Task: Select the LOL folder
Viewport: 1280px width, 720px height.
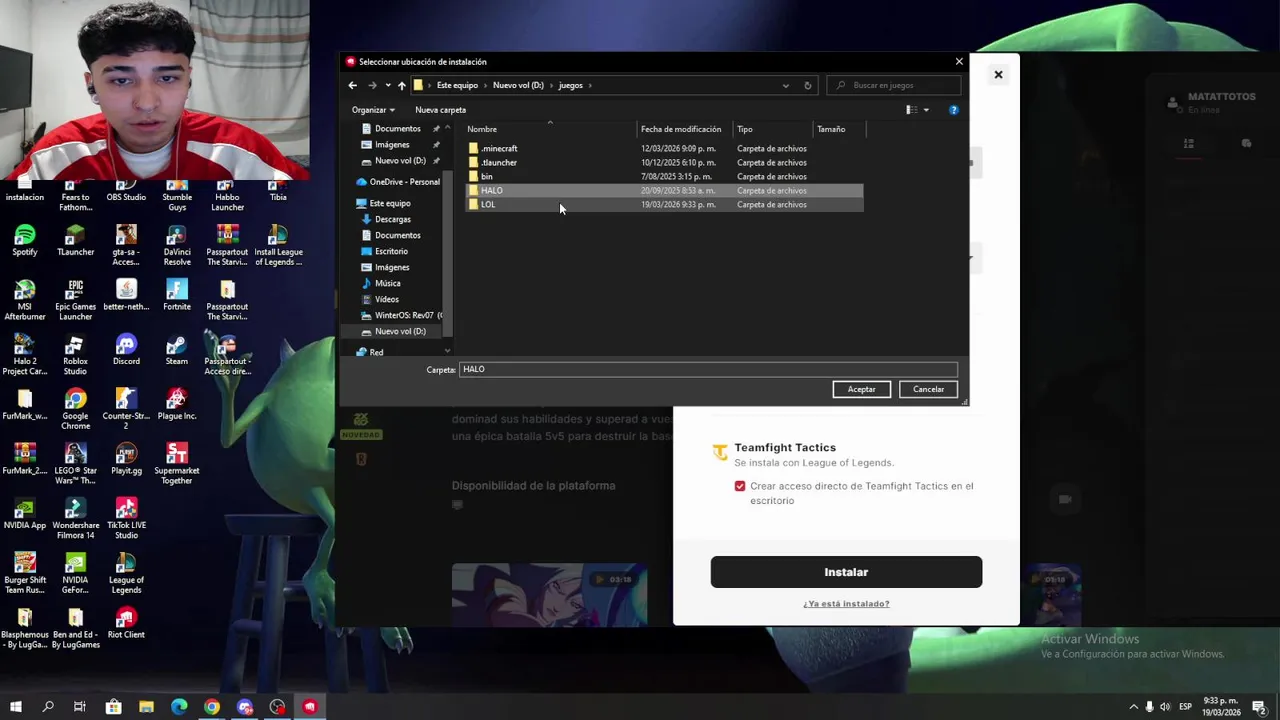Action: (x=664, y=204)
